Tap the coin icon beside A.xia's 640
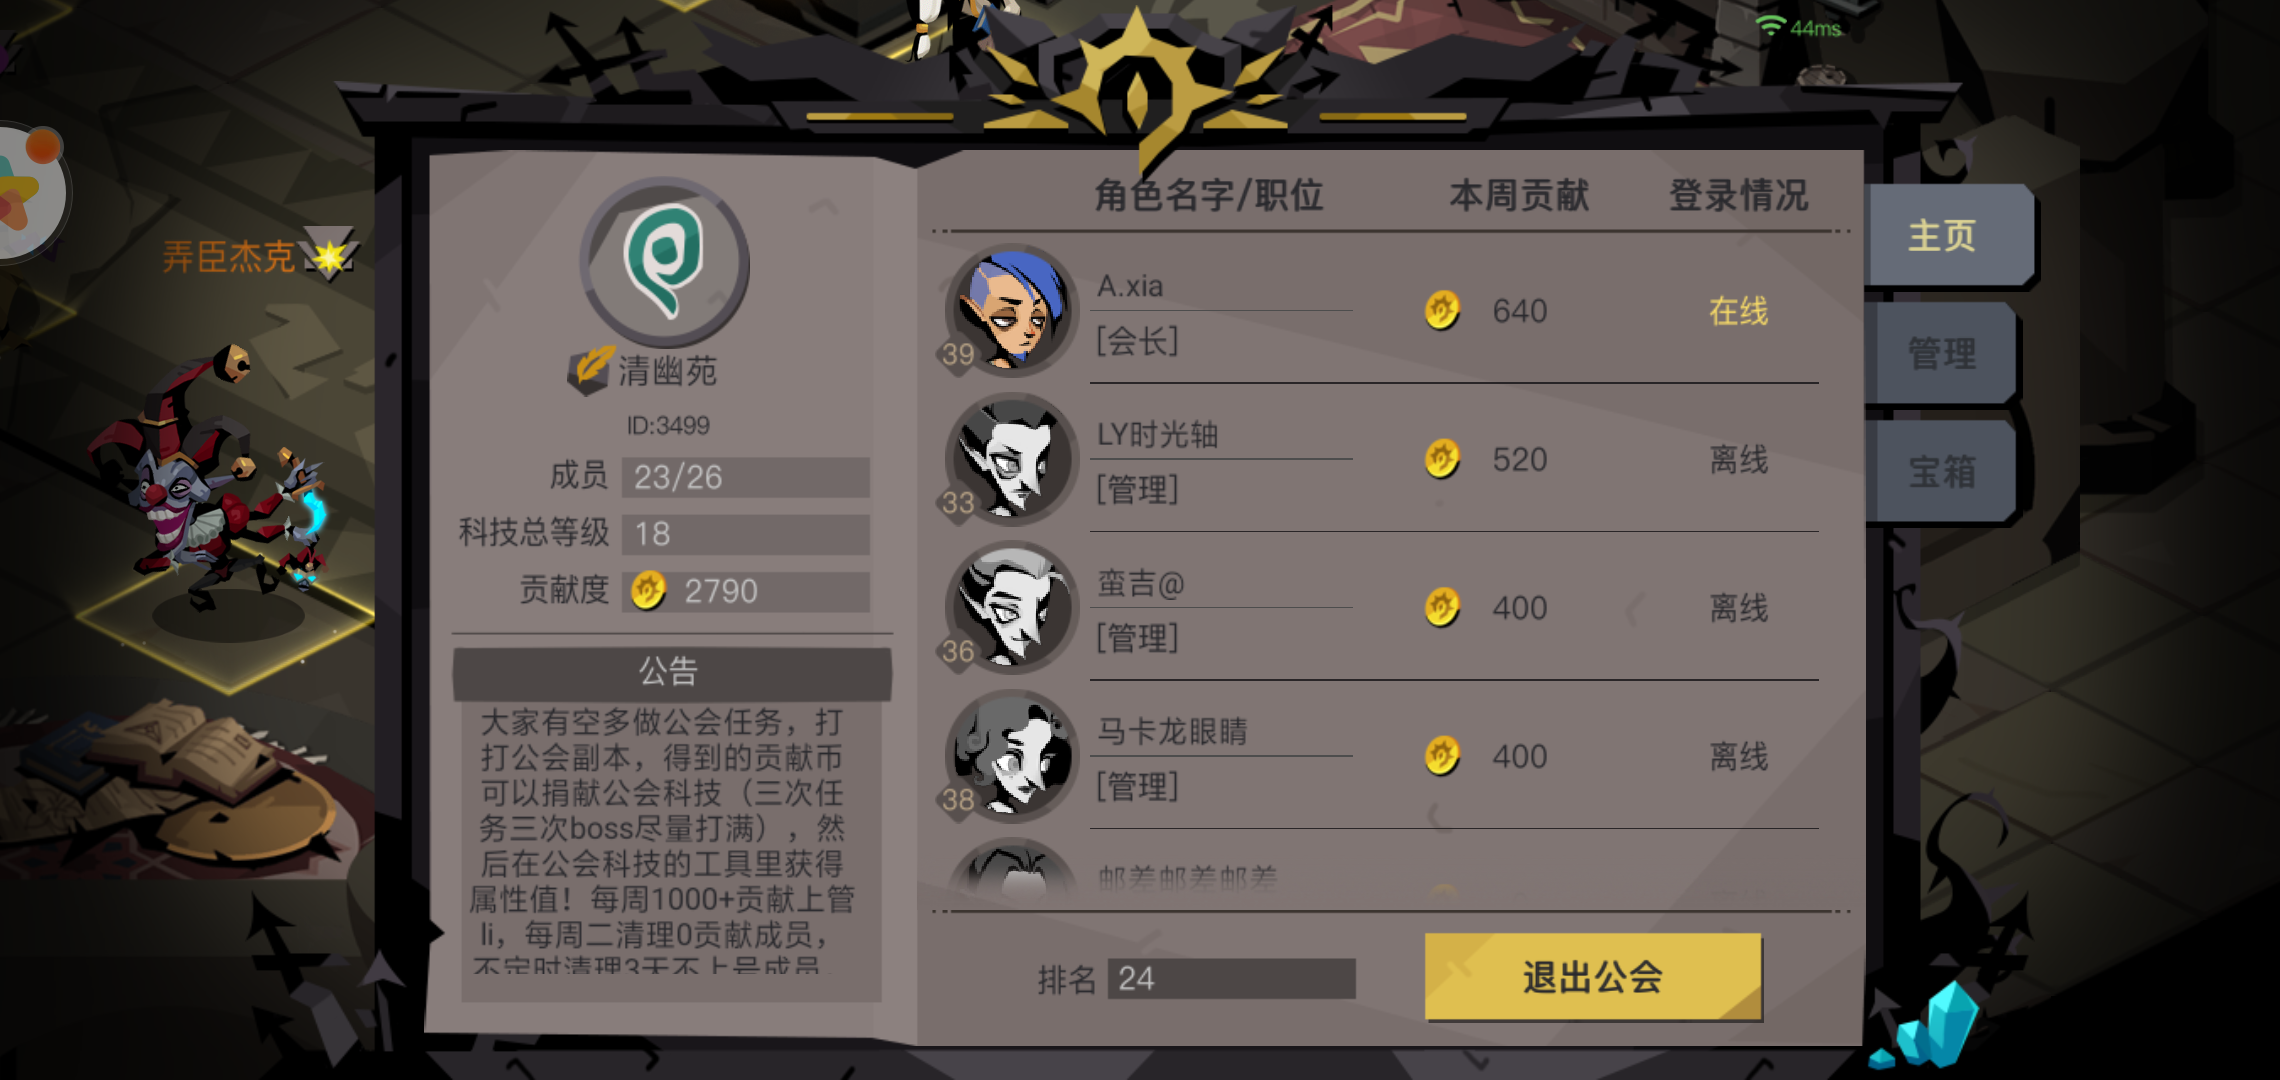Screen dimensions: 2280x1080 [x=1442, y=311]
